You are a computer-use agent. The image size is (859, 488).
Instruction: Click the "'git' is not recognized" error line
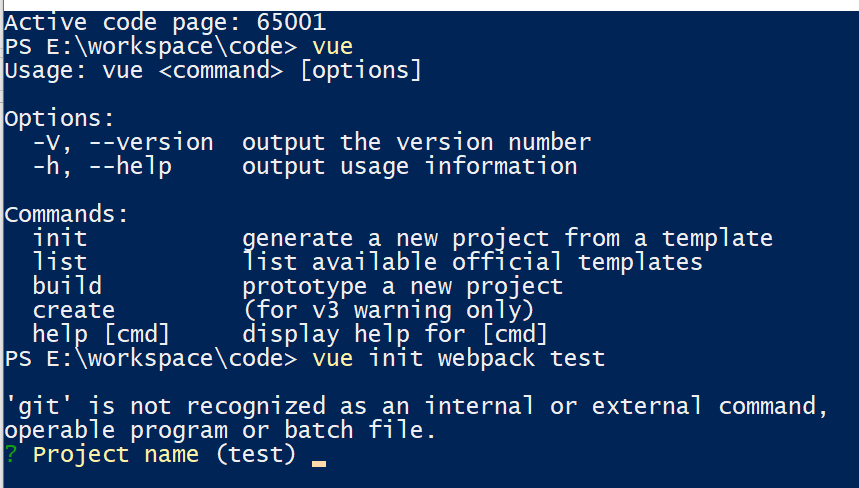tap(416, 406)
